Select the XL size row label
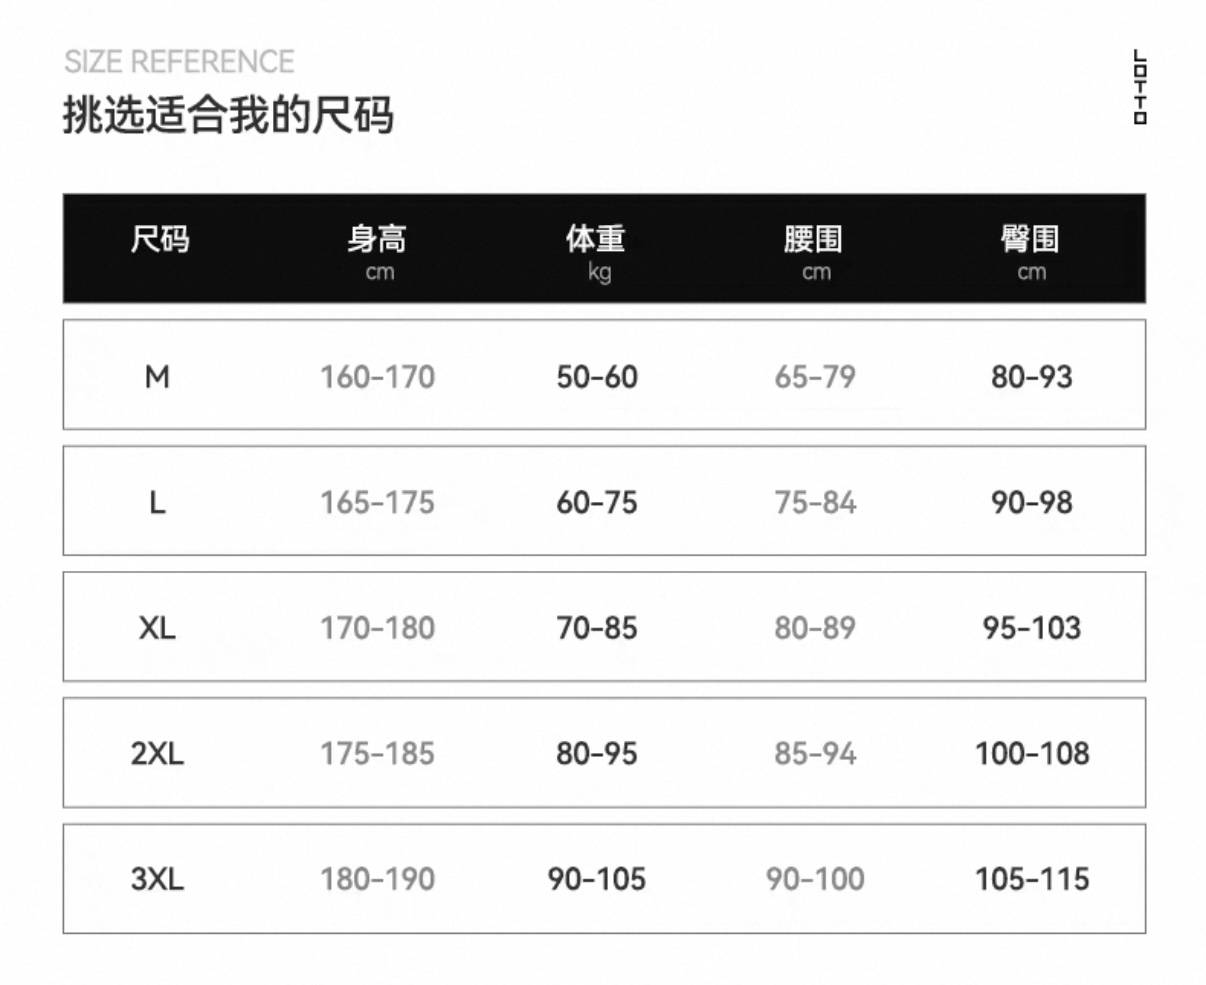1206x985 pixels. (157, 628)
